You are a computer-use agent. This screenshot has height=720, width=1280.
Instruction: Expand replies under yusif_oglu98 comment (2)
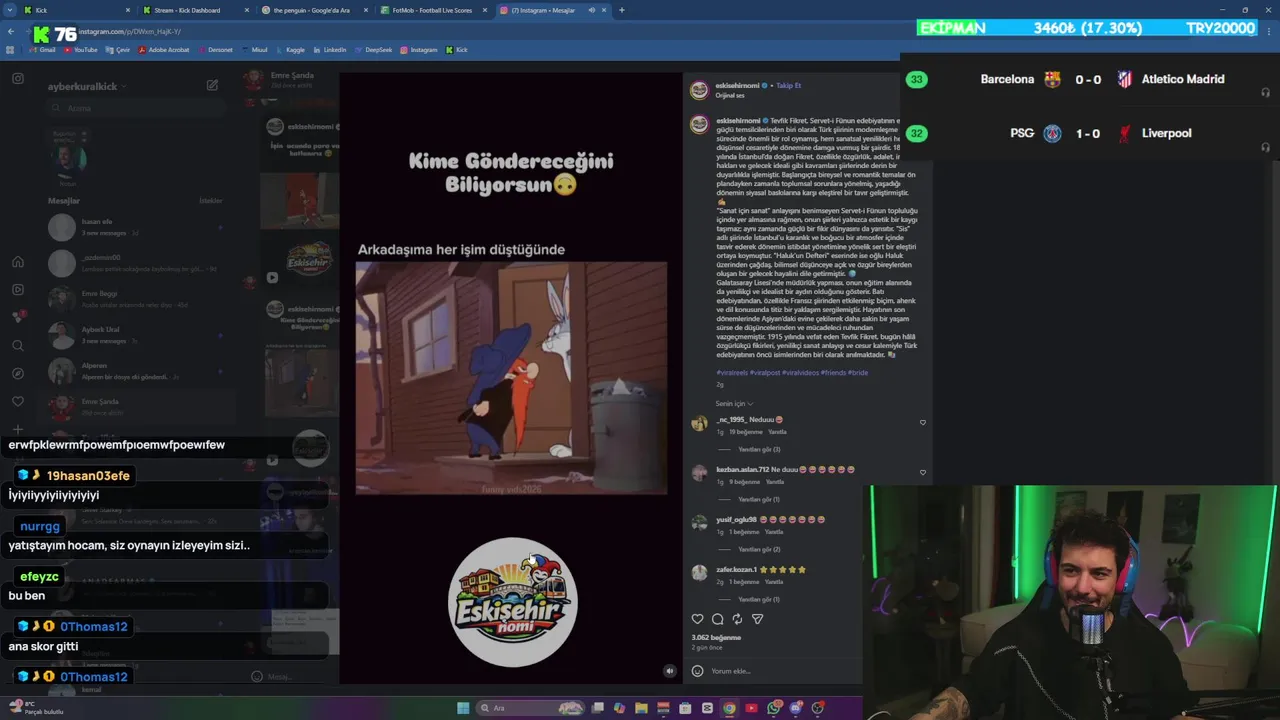759,549
